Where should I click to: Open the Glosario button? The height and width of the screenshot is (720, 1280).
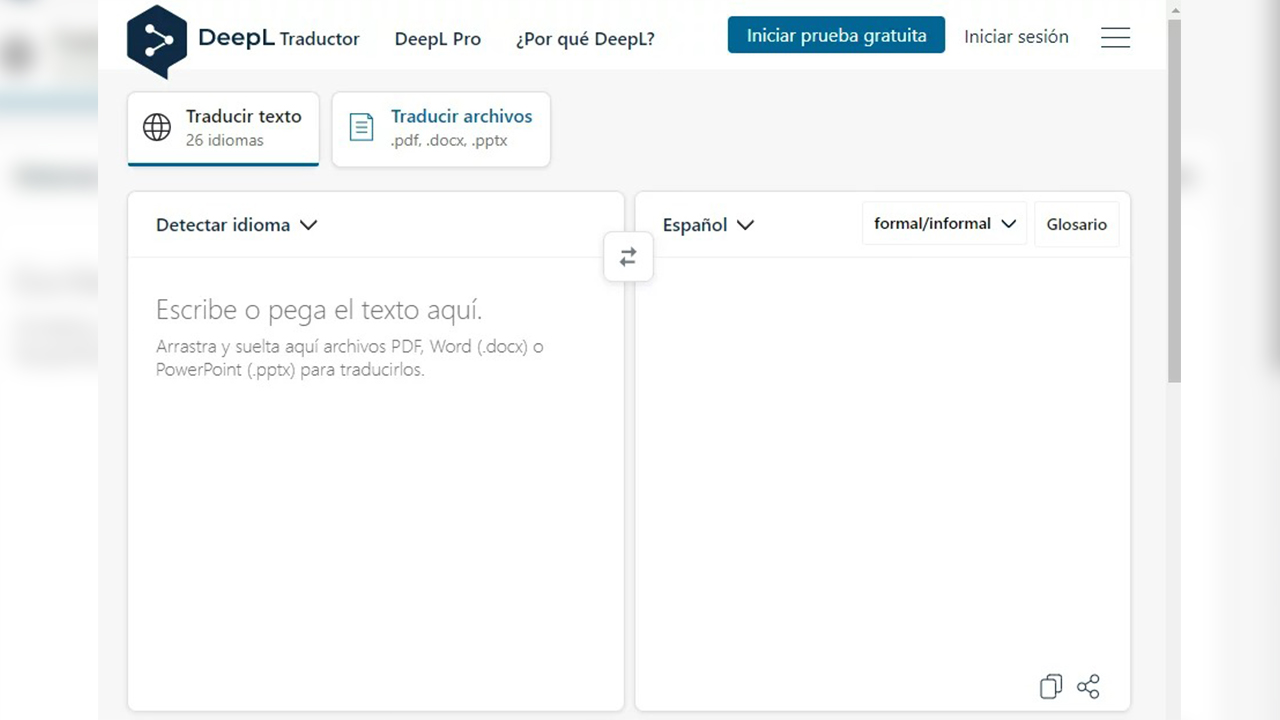(x=1076, y=225)
